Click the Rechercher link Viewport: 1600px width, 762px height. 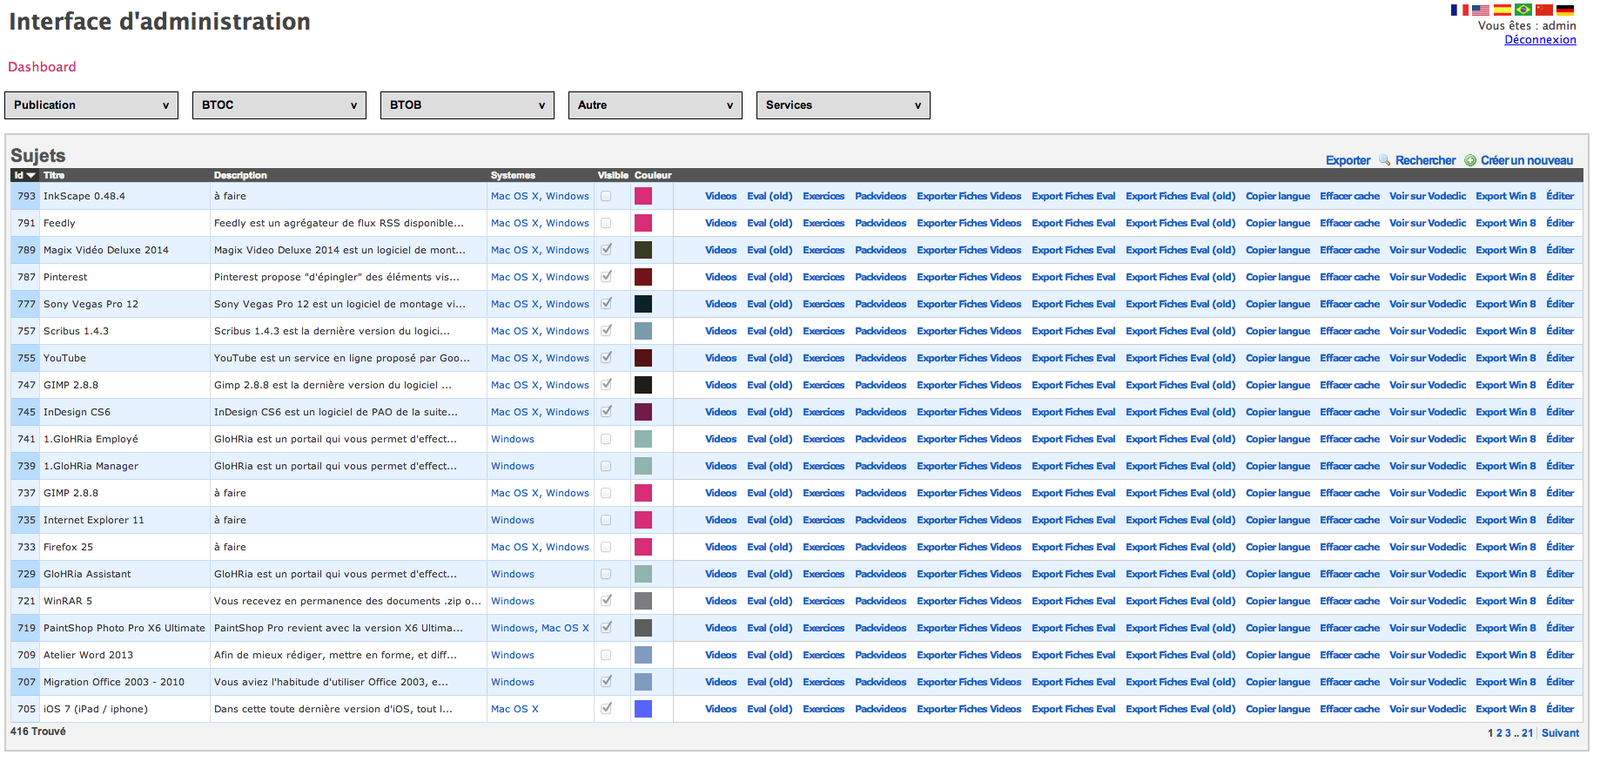[1425, 160]
